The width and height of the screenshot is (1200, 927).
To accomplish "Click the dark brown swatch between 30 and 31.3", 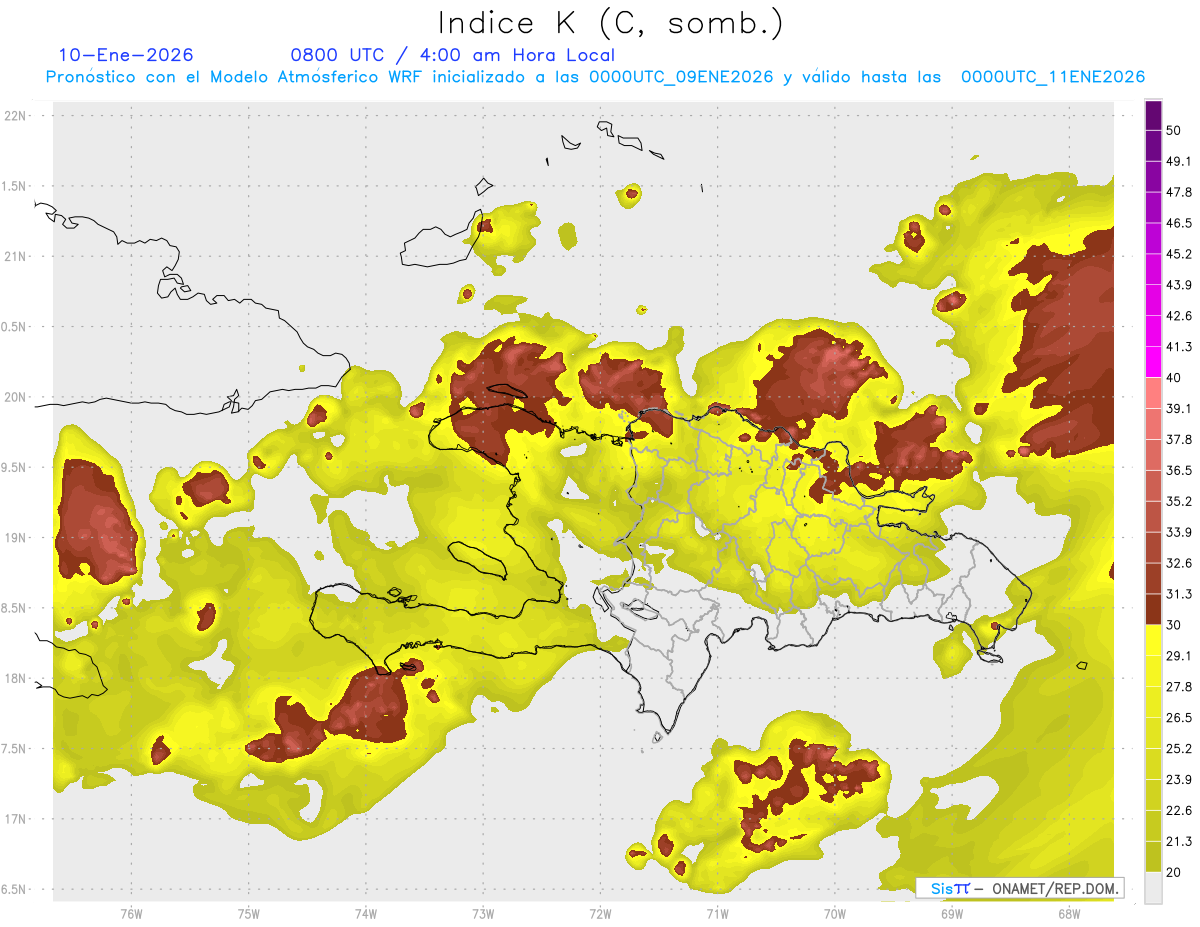I will [x=1154, y=609].
